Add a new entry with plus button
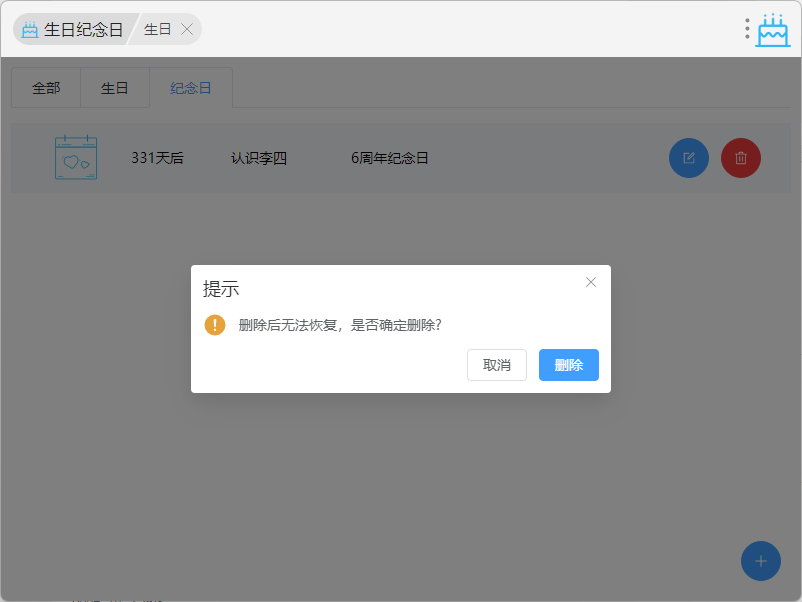The image size is (802, 602). [x=761, y=561]
